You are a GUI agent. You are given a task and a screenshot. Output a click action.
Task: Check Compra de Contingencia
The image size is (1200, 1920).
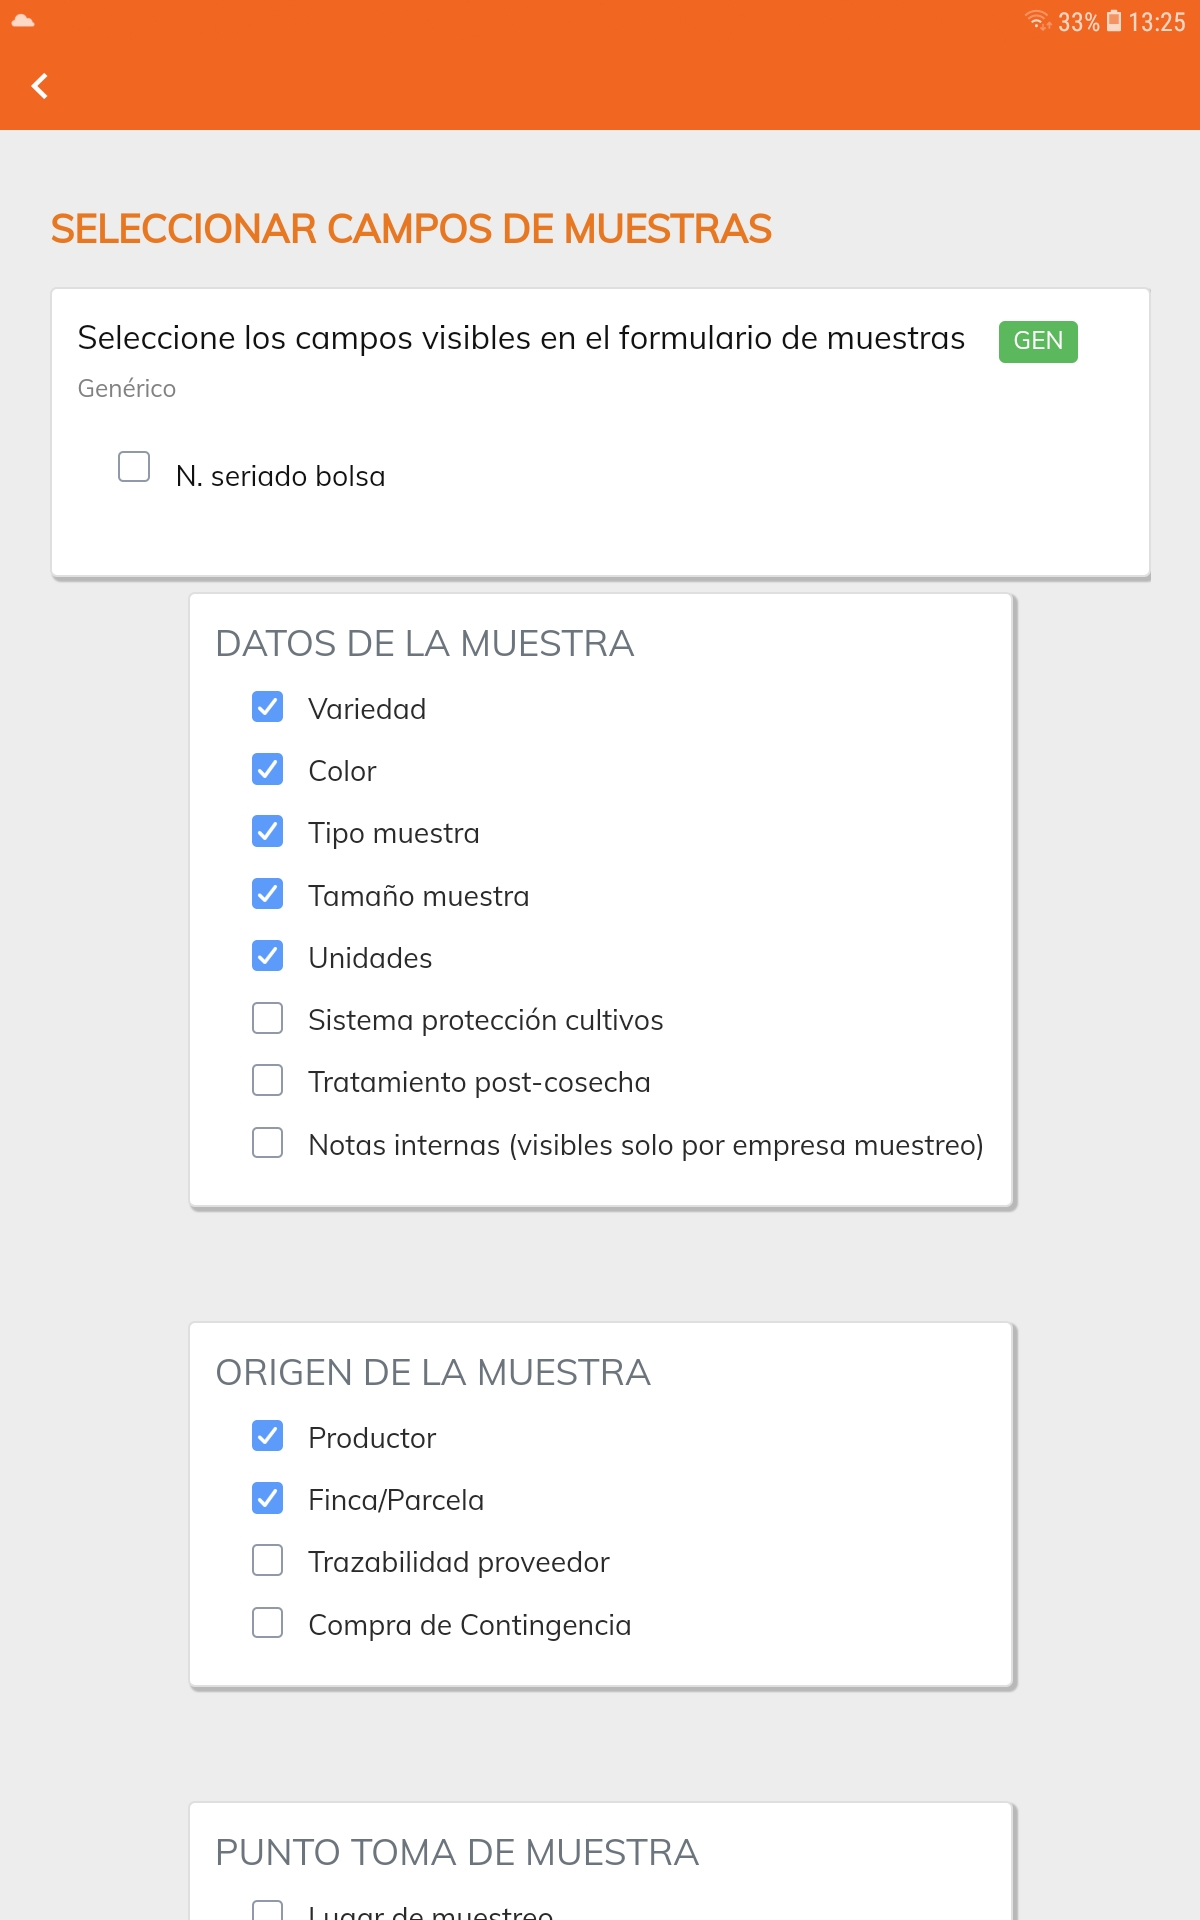268,1623
